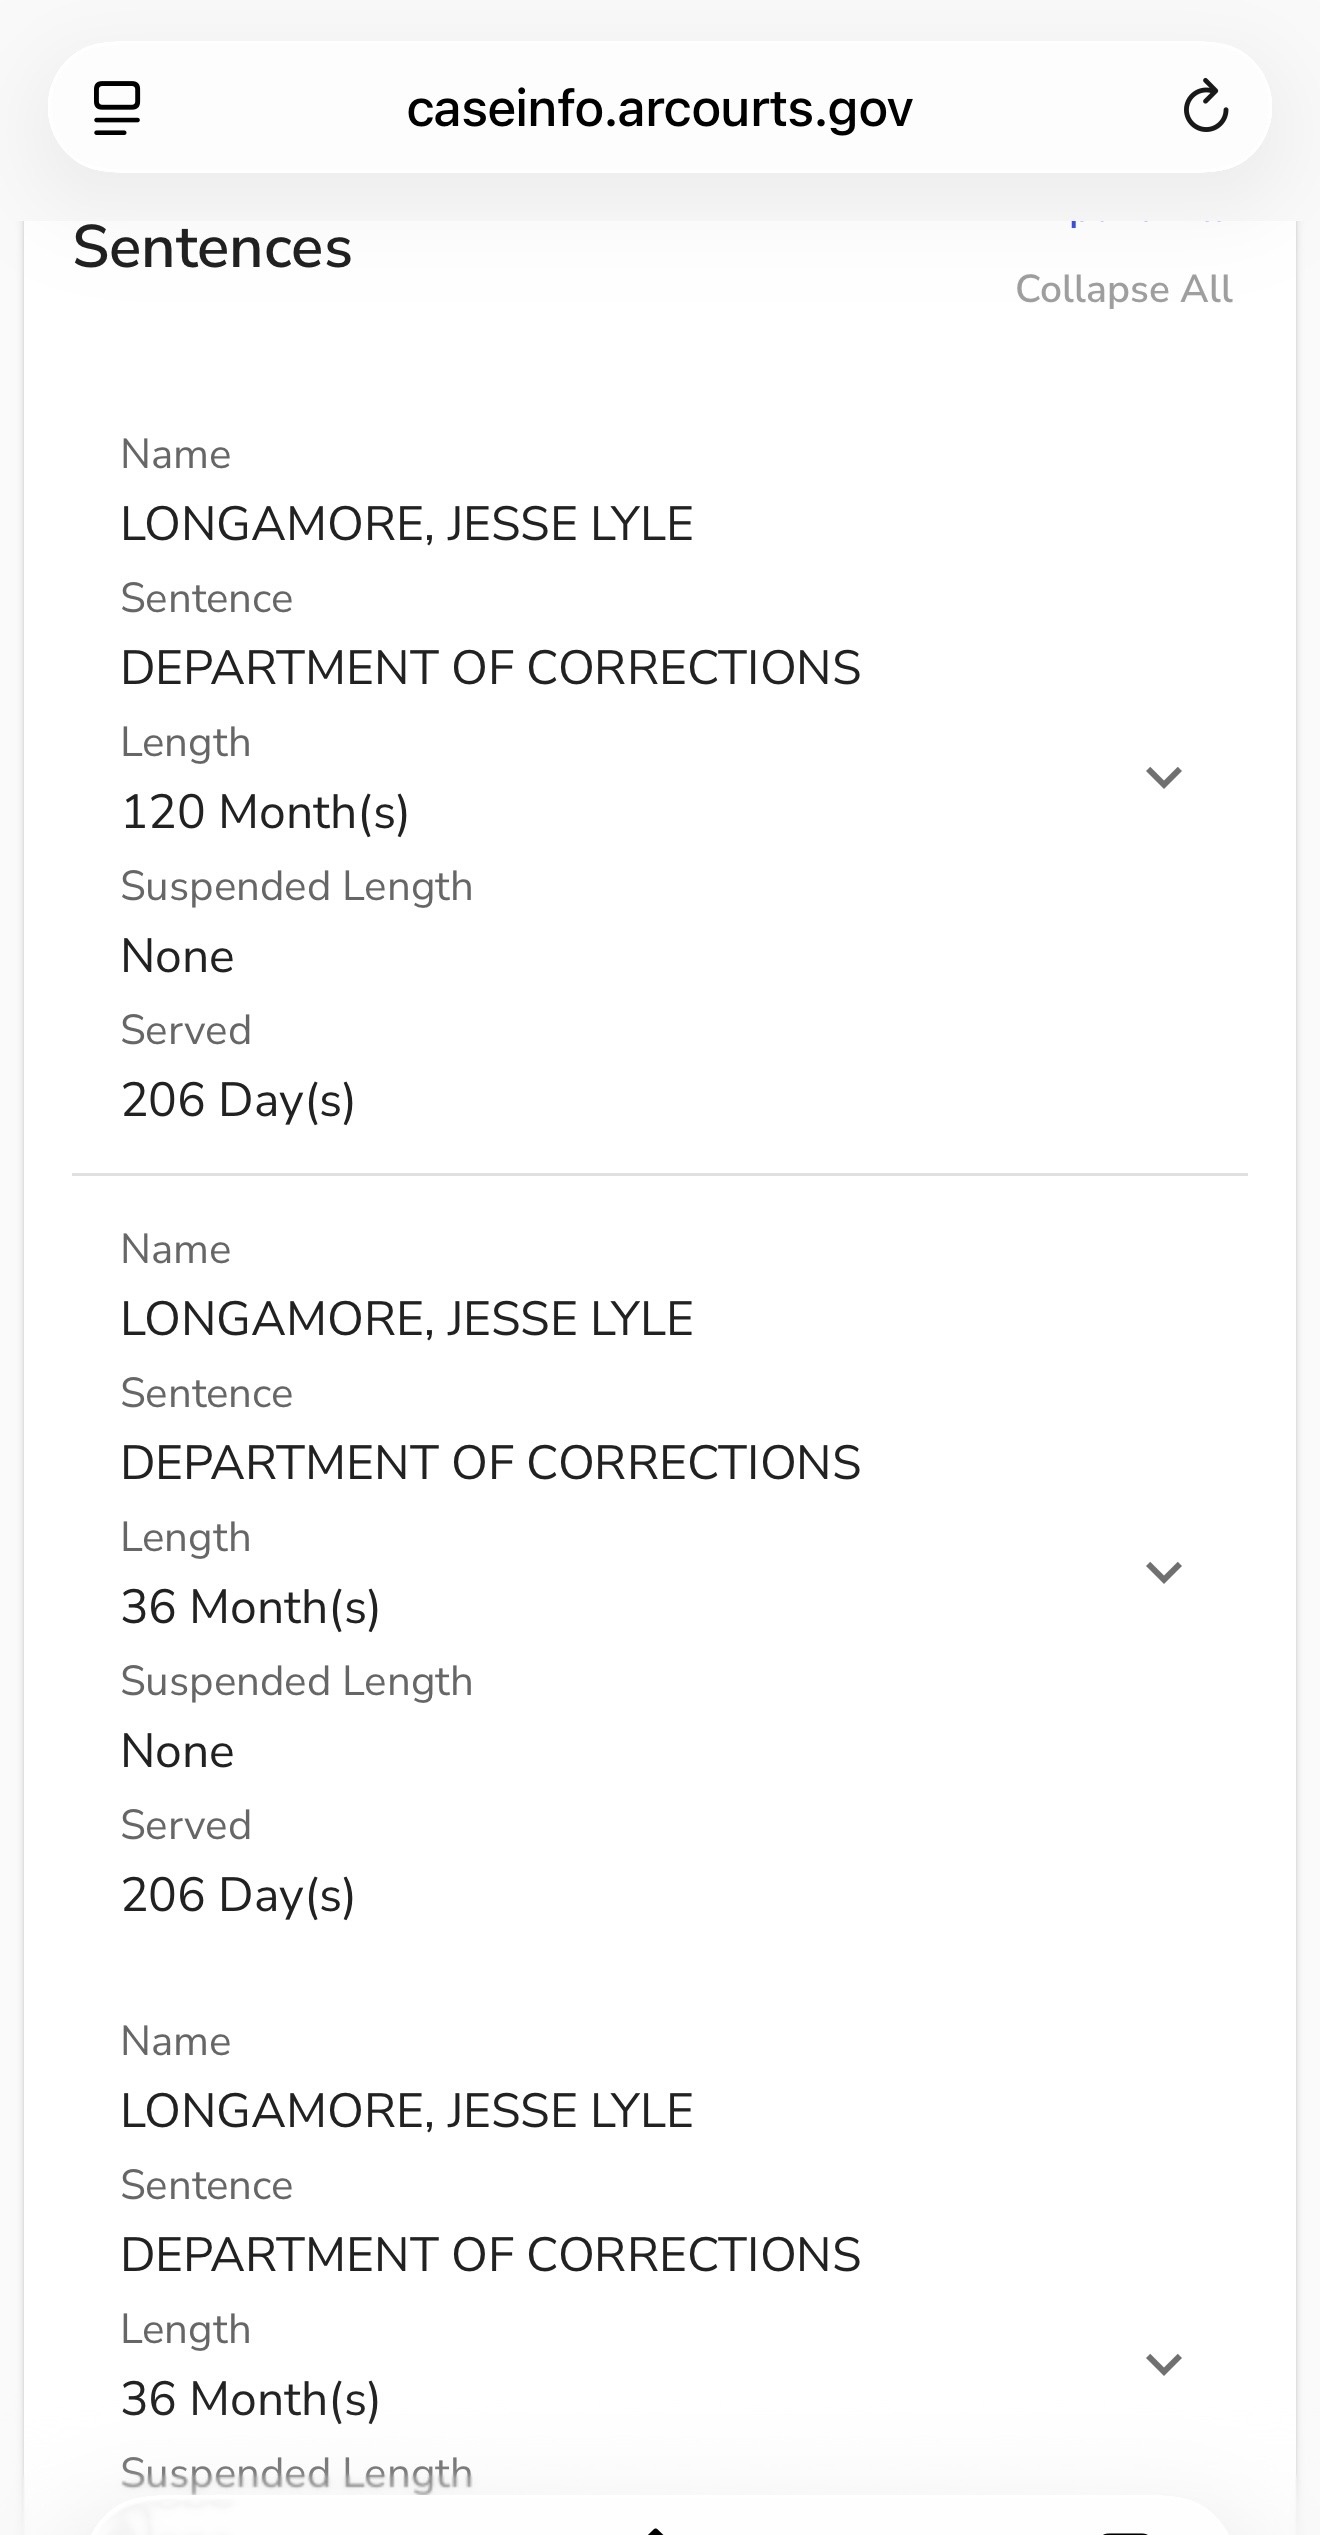The image size is (1320, 2535).
Task: Click the first DEPARTMENT OF CORRECTIONS sentence text
Action: pos(490,668)
